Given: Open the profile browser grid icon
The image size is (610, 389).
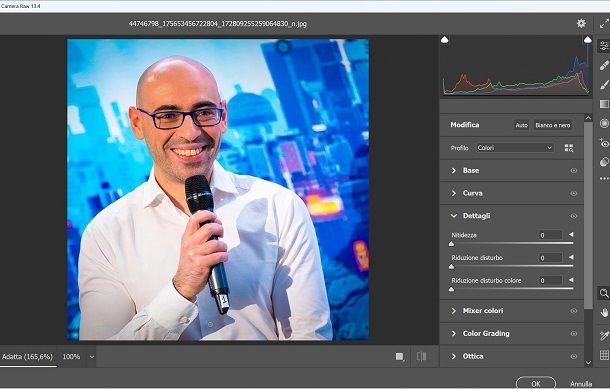Looking at the screenshot, I should tap(569, 148).
